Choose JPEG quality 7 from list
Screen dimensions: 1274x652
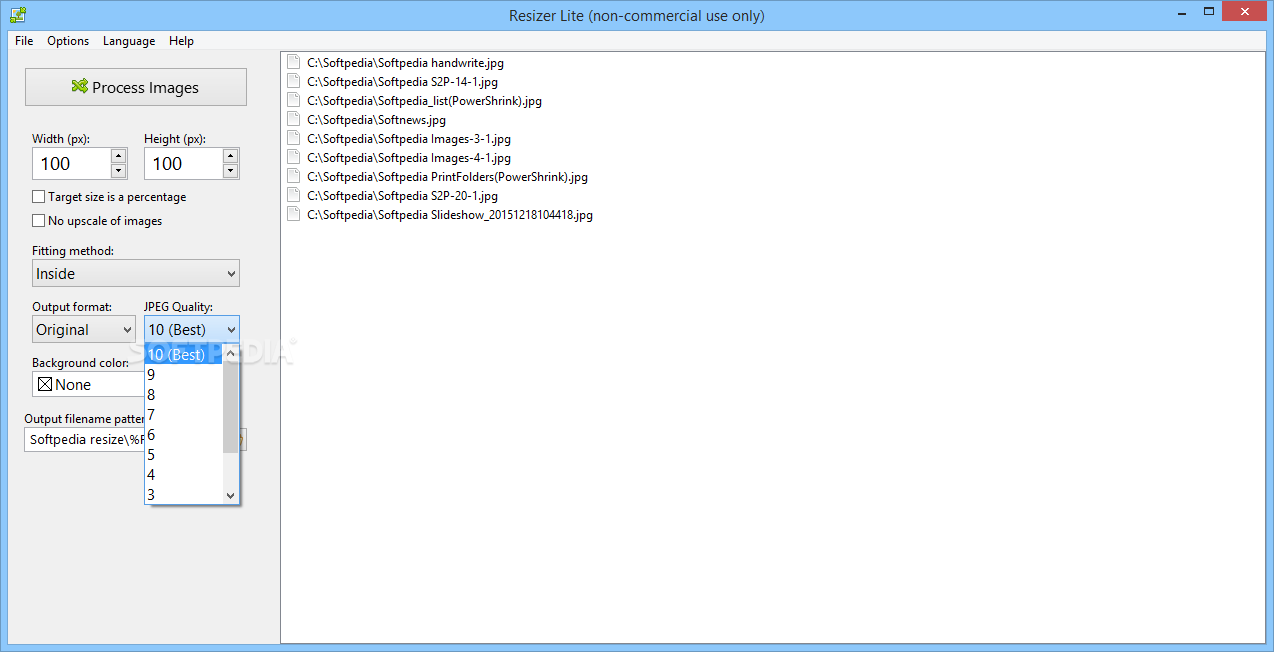(183, 414)
